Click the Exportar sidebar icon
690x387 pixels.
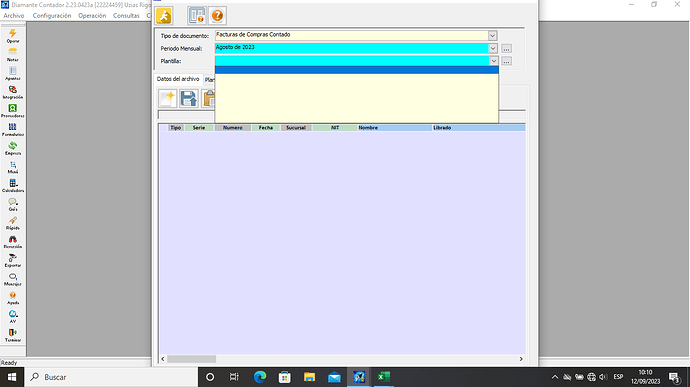pos(13,260)
